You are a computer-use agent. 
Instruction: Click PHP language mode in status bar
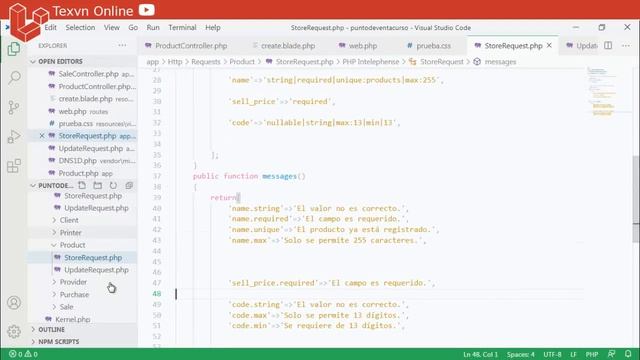click(x=592, y=354)
